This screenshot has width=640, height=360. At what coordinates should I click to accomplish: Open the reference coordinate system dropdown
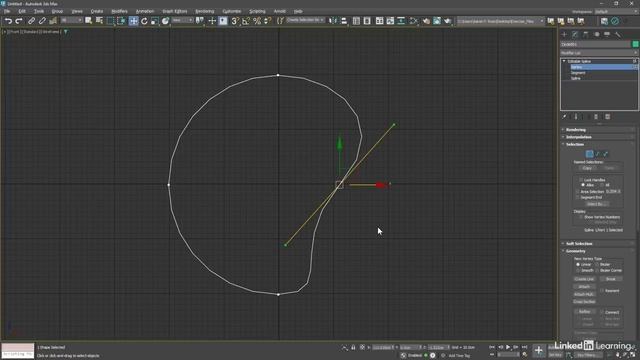tap(182, 20)
